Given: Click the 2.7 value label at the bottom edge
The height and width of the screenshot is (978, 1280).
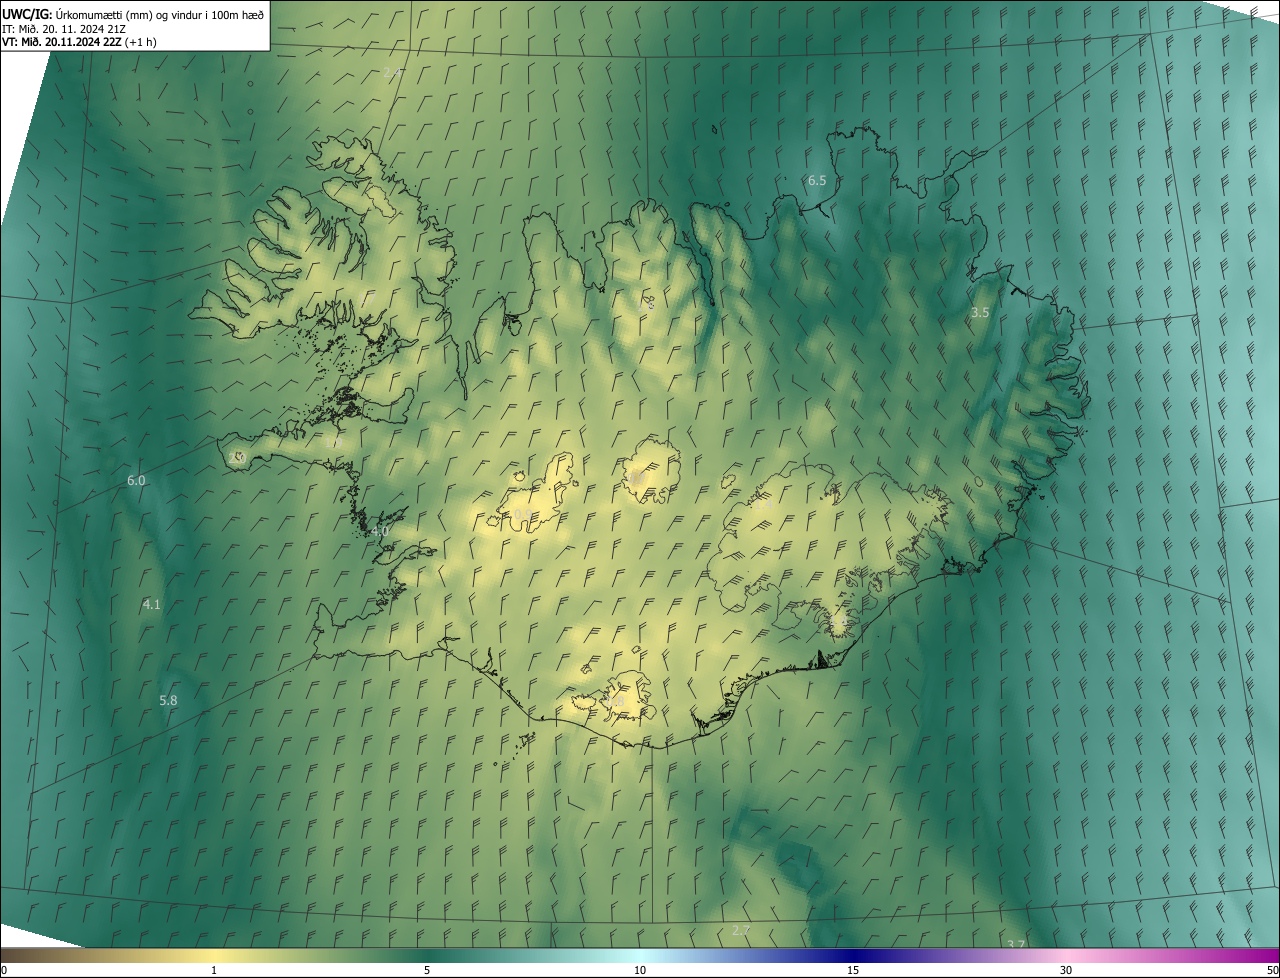Looking at the screenshot, I should click(x=740, y=931).
